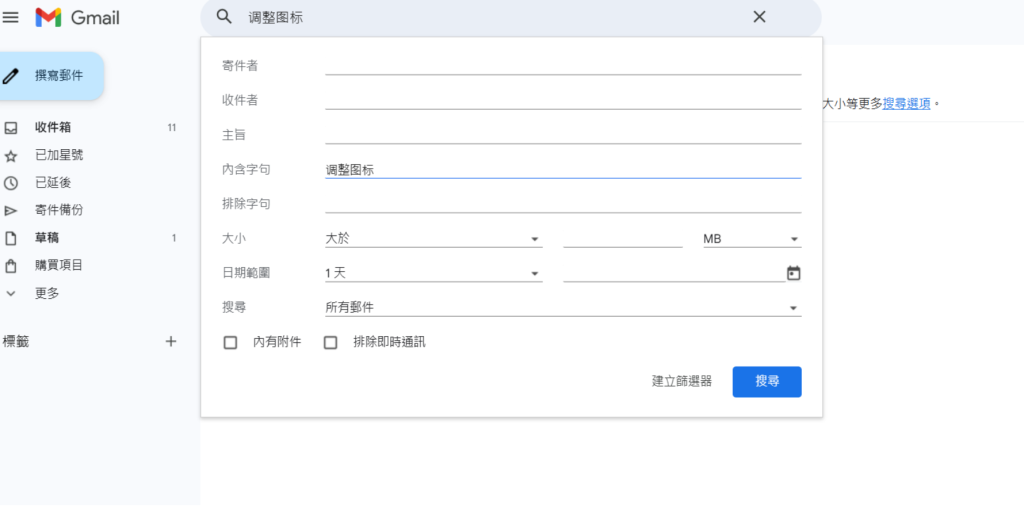This screenshot has height=508, width=1024.
Task: Open 已延後 folder
Action: coord(53,183)
